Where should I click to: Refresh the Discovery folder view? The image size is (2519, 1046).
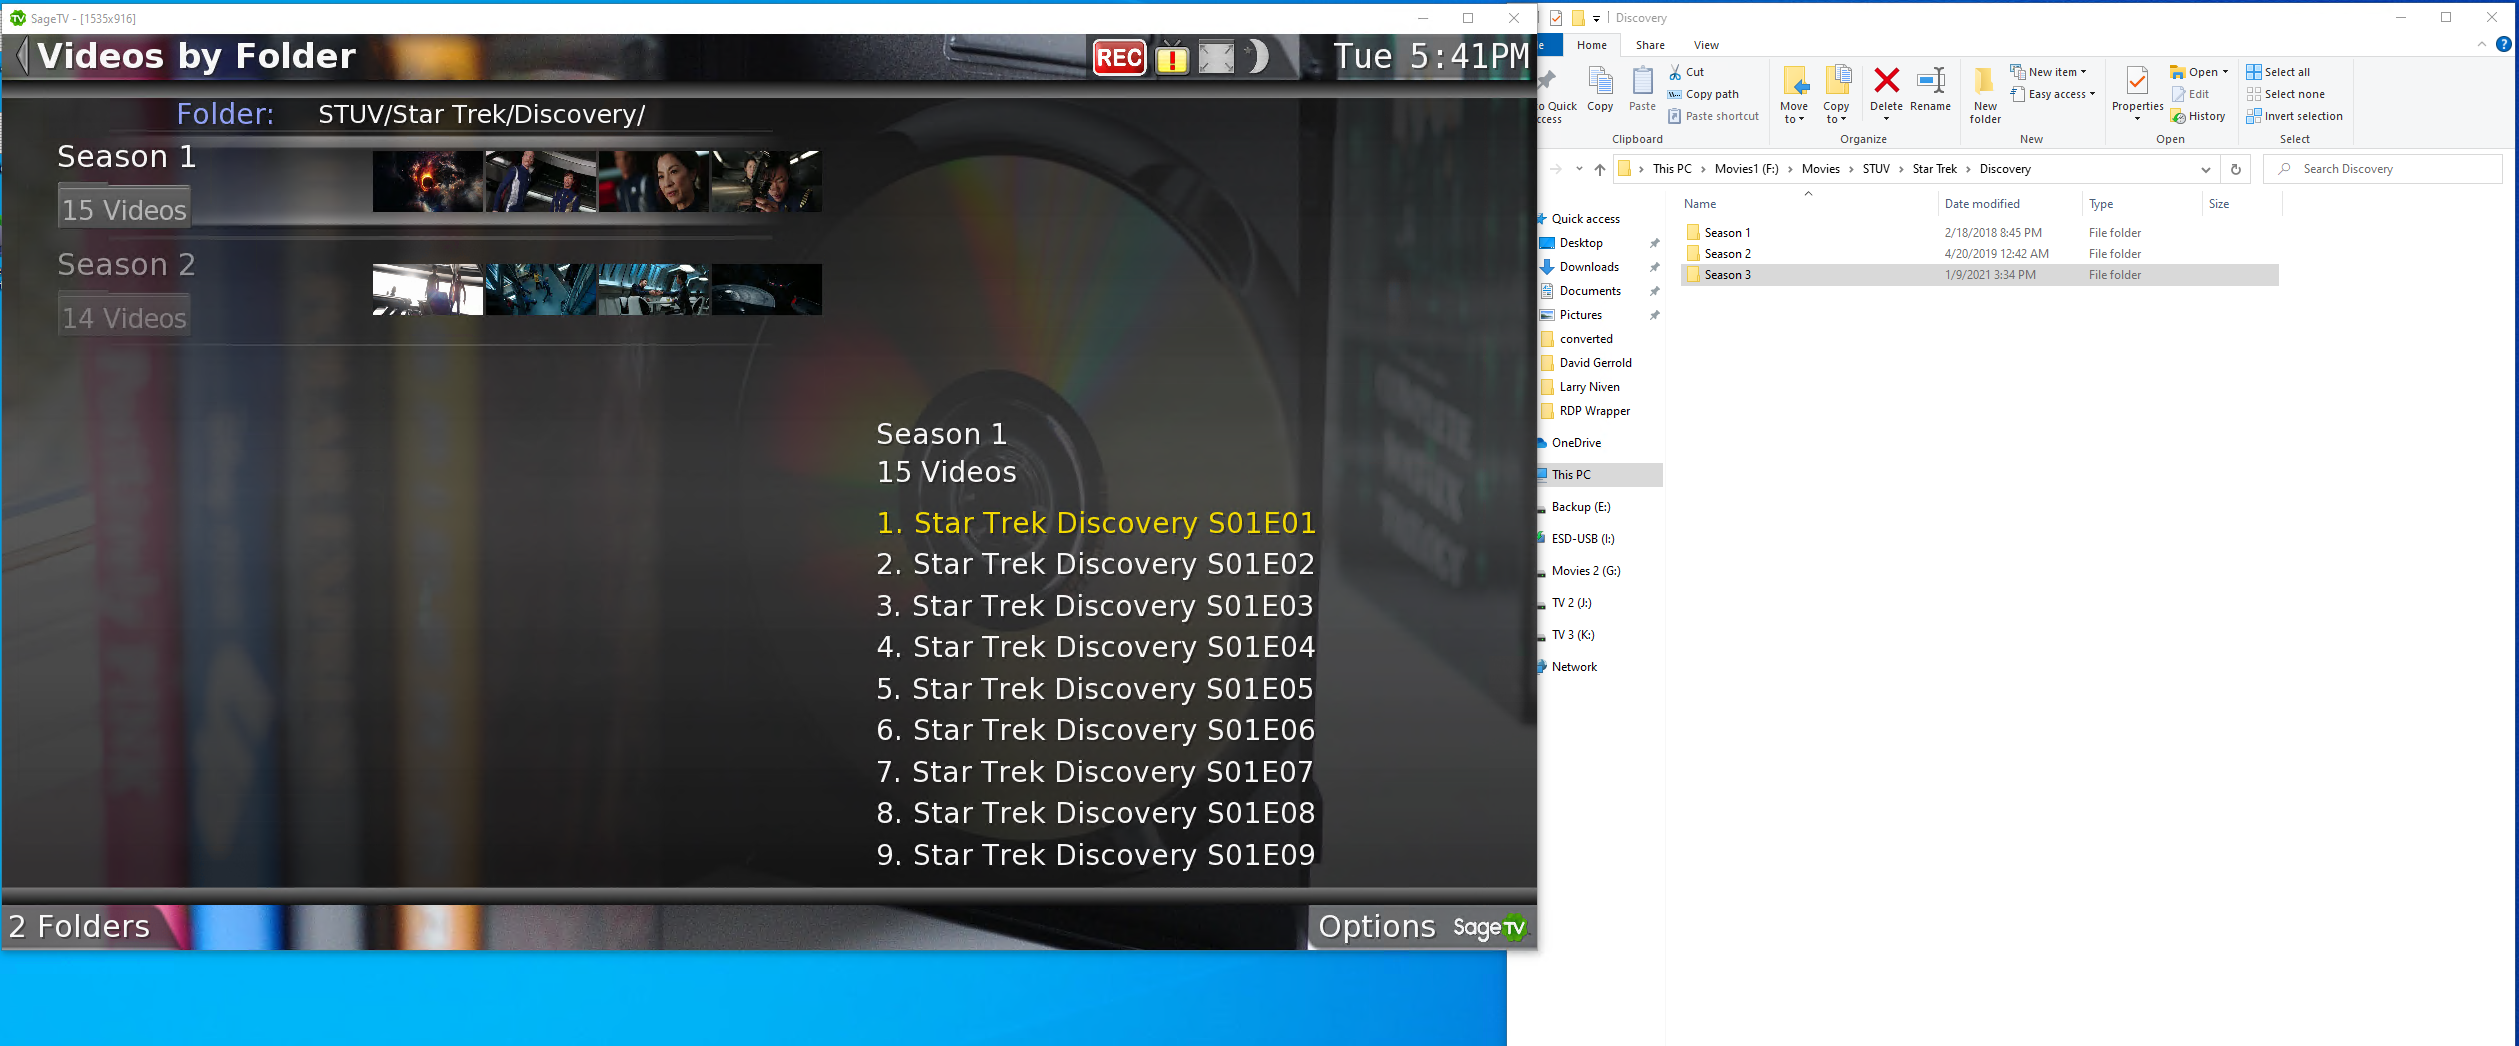pyautogui.click(x=2236, y=169)
